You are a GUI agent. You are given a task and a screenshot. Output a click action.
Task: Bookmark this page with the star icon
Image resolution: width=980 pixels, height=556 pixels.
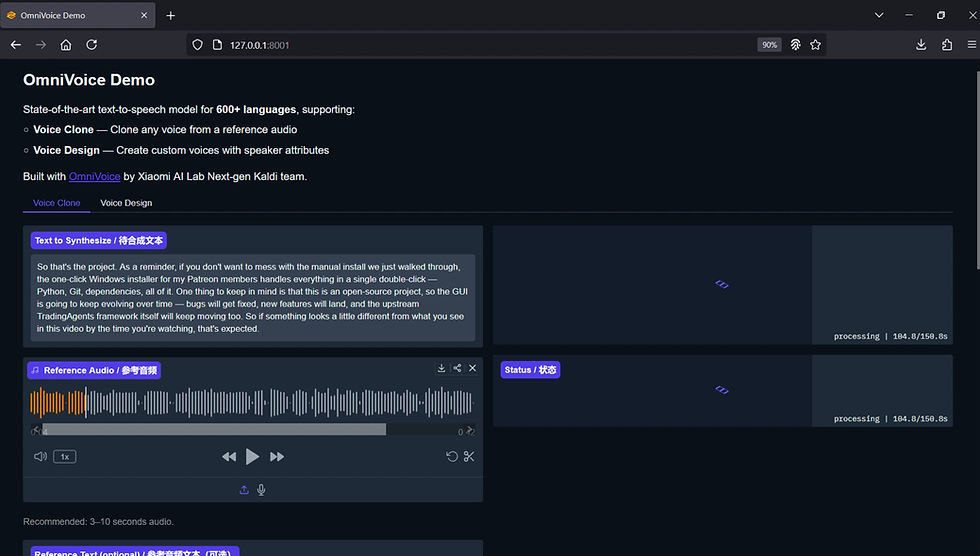coord(815,45)
